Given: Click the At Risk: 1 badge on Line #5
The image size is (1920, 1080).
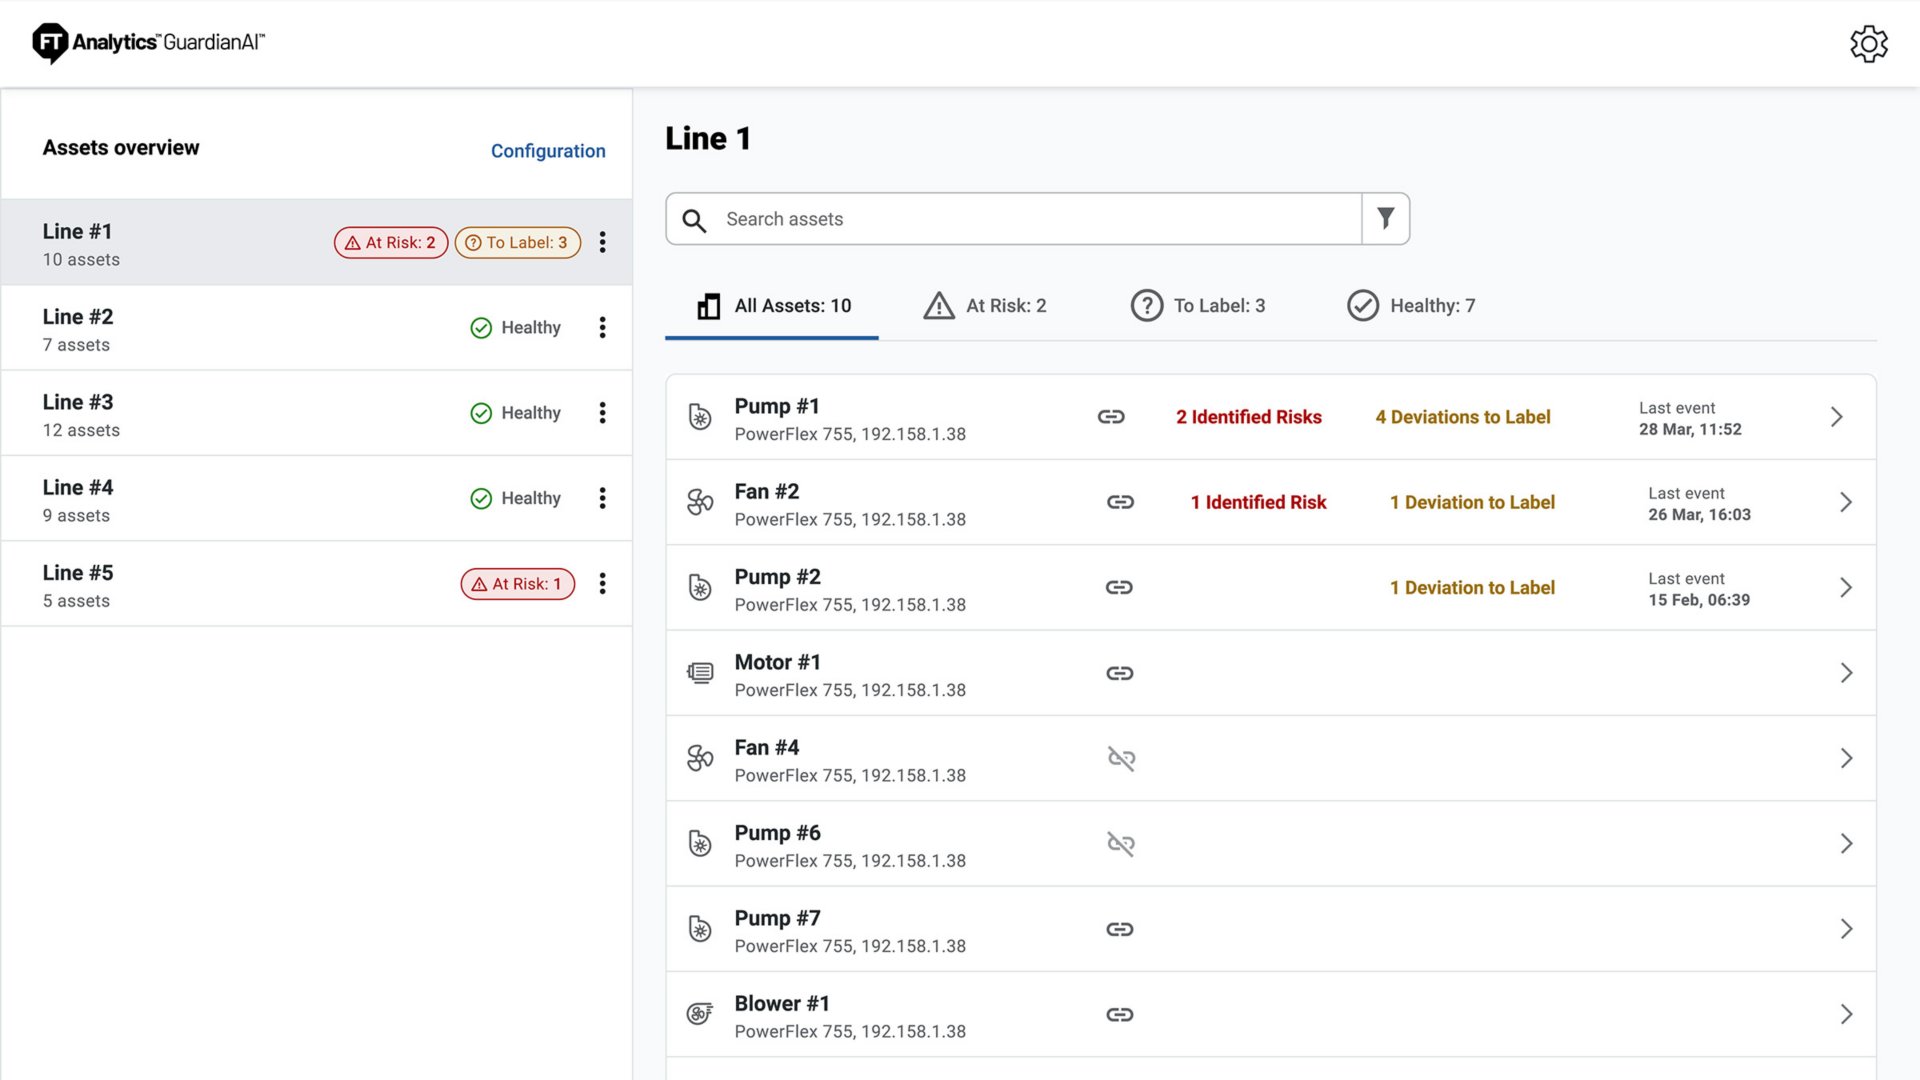Looking at the screenshot, I should 517,583.
